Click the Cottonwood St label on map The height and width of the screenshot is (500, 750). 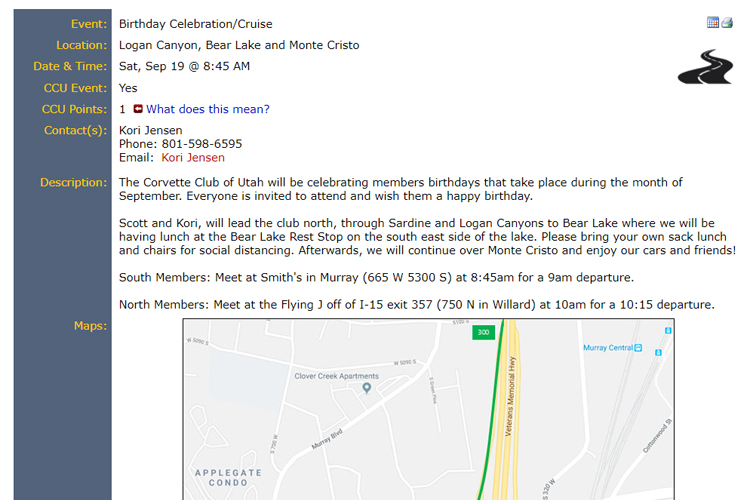(657, 436)
